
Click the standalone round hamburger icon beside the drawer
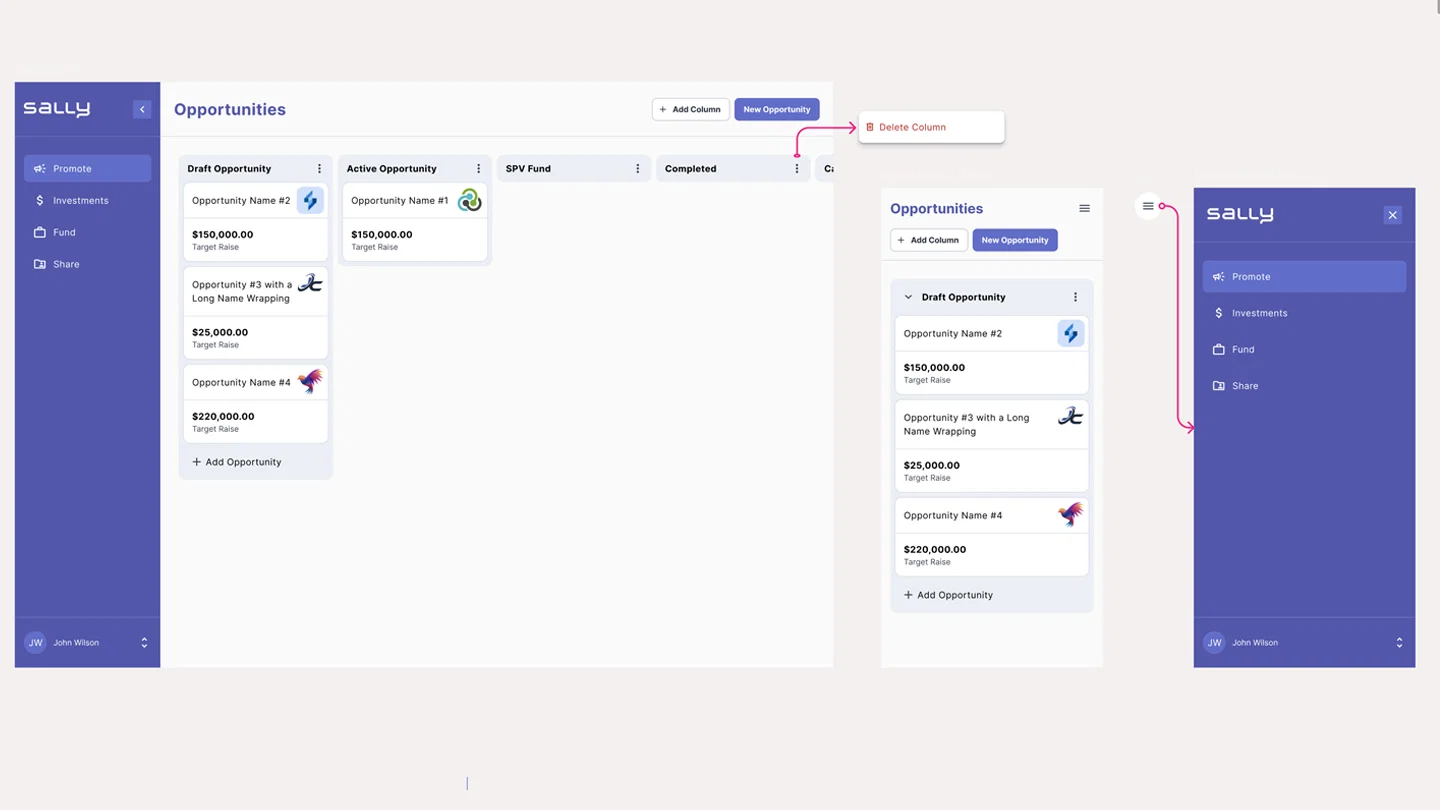click(x=1148, y=206)
